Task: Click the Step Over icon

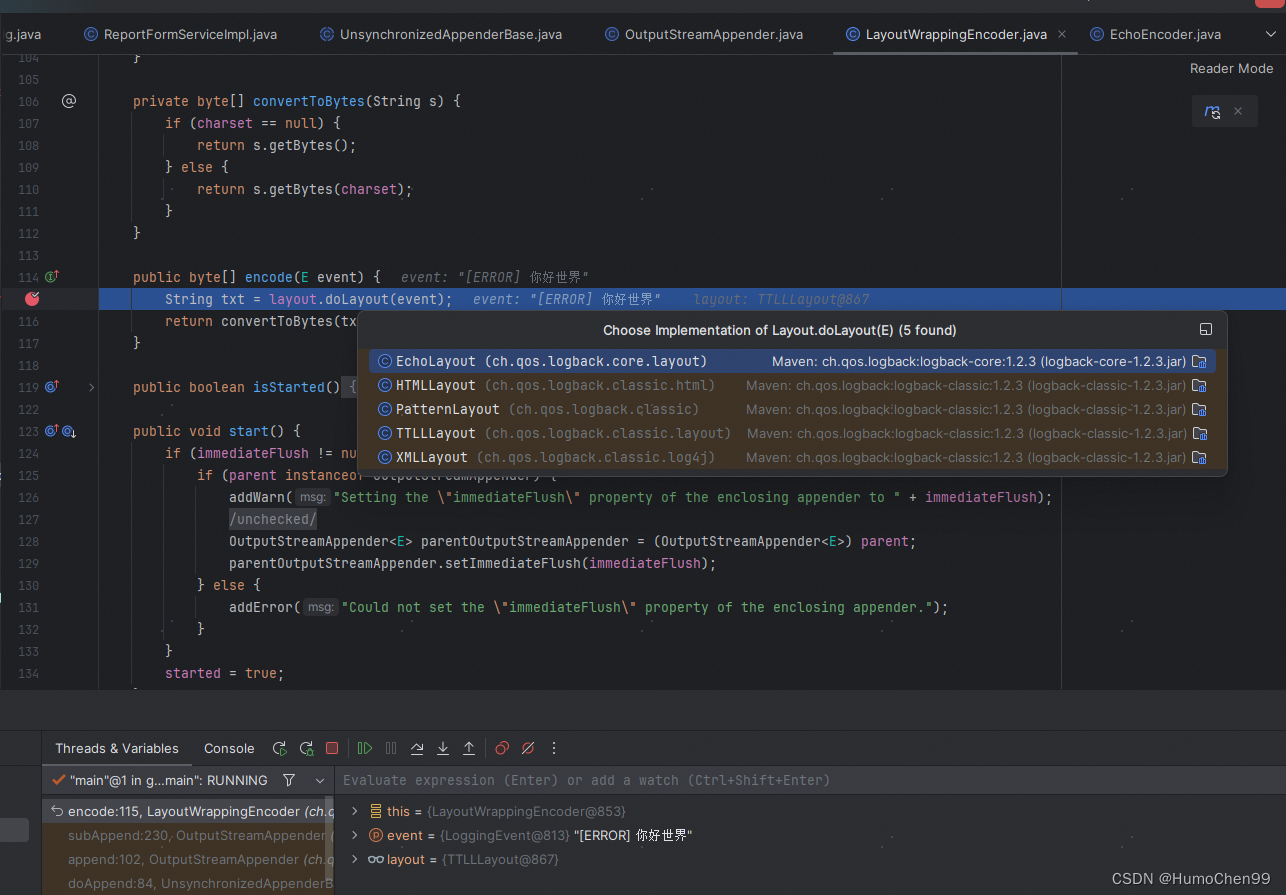Action: pos(417,748)
